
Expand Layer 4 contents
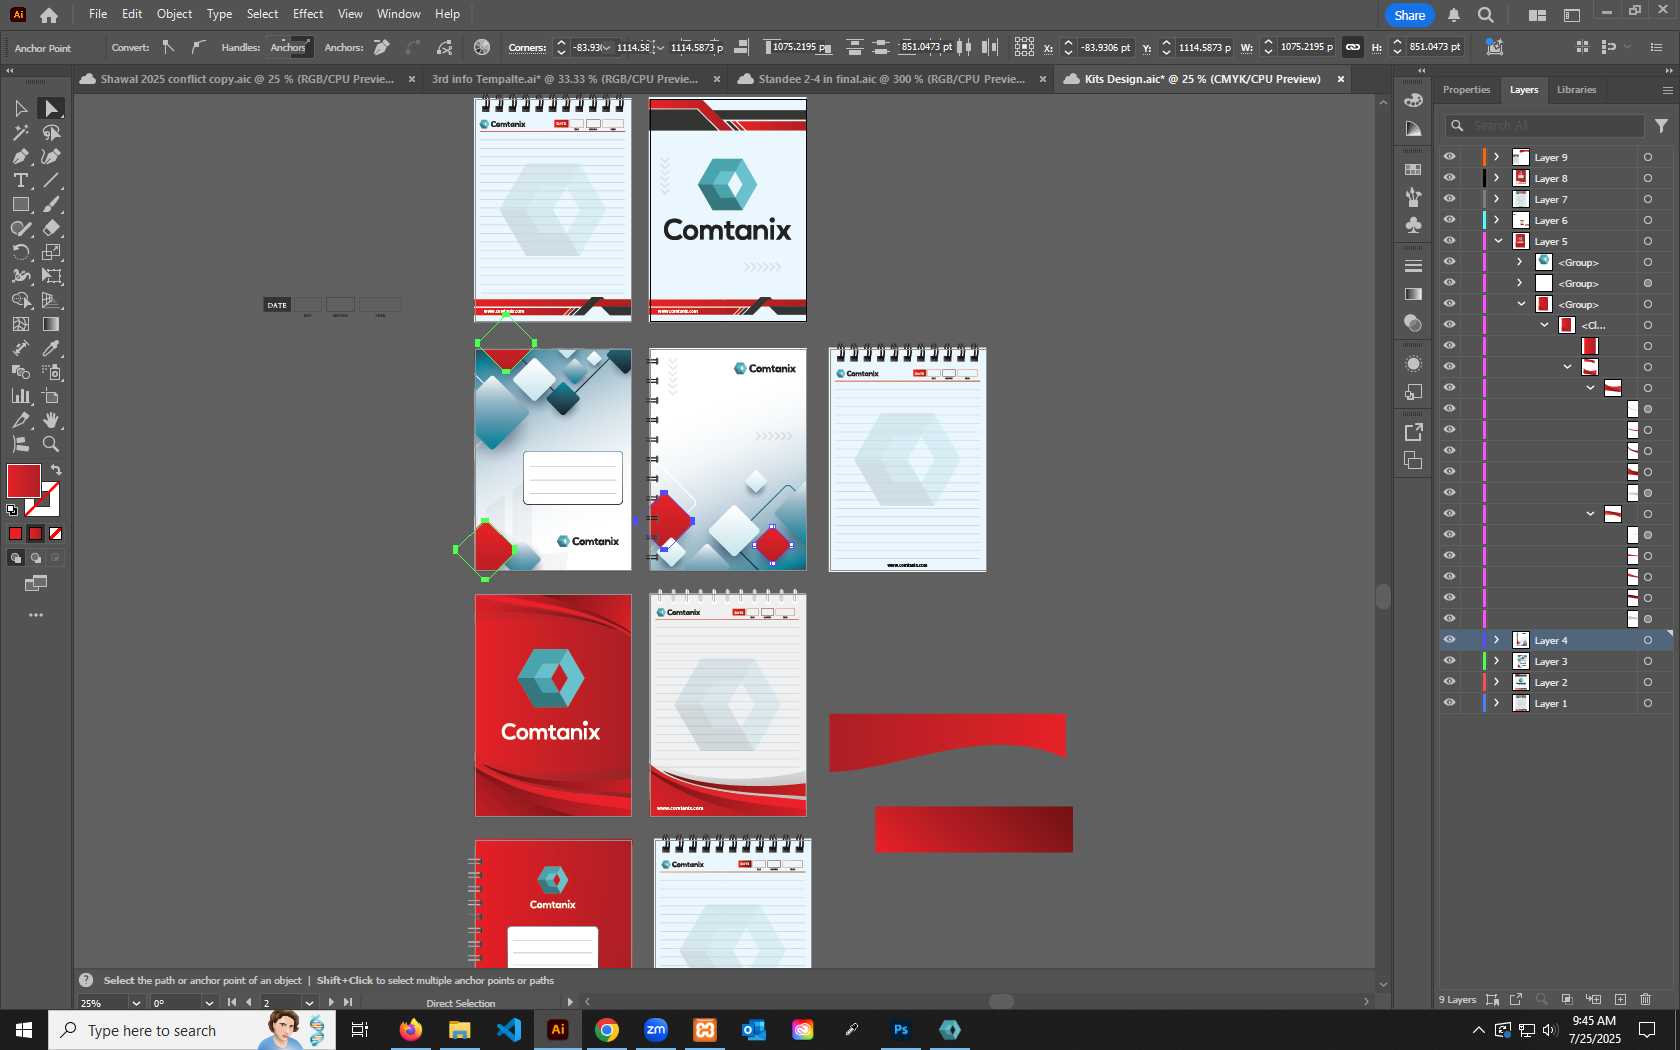(1497, 640)
